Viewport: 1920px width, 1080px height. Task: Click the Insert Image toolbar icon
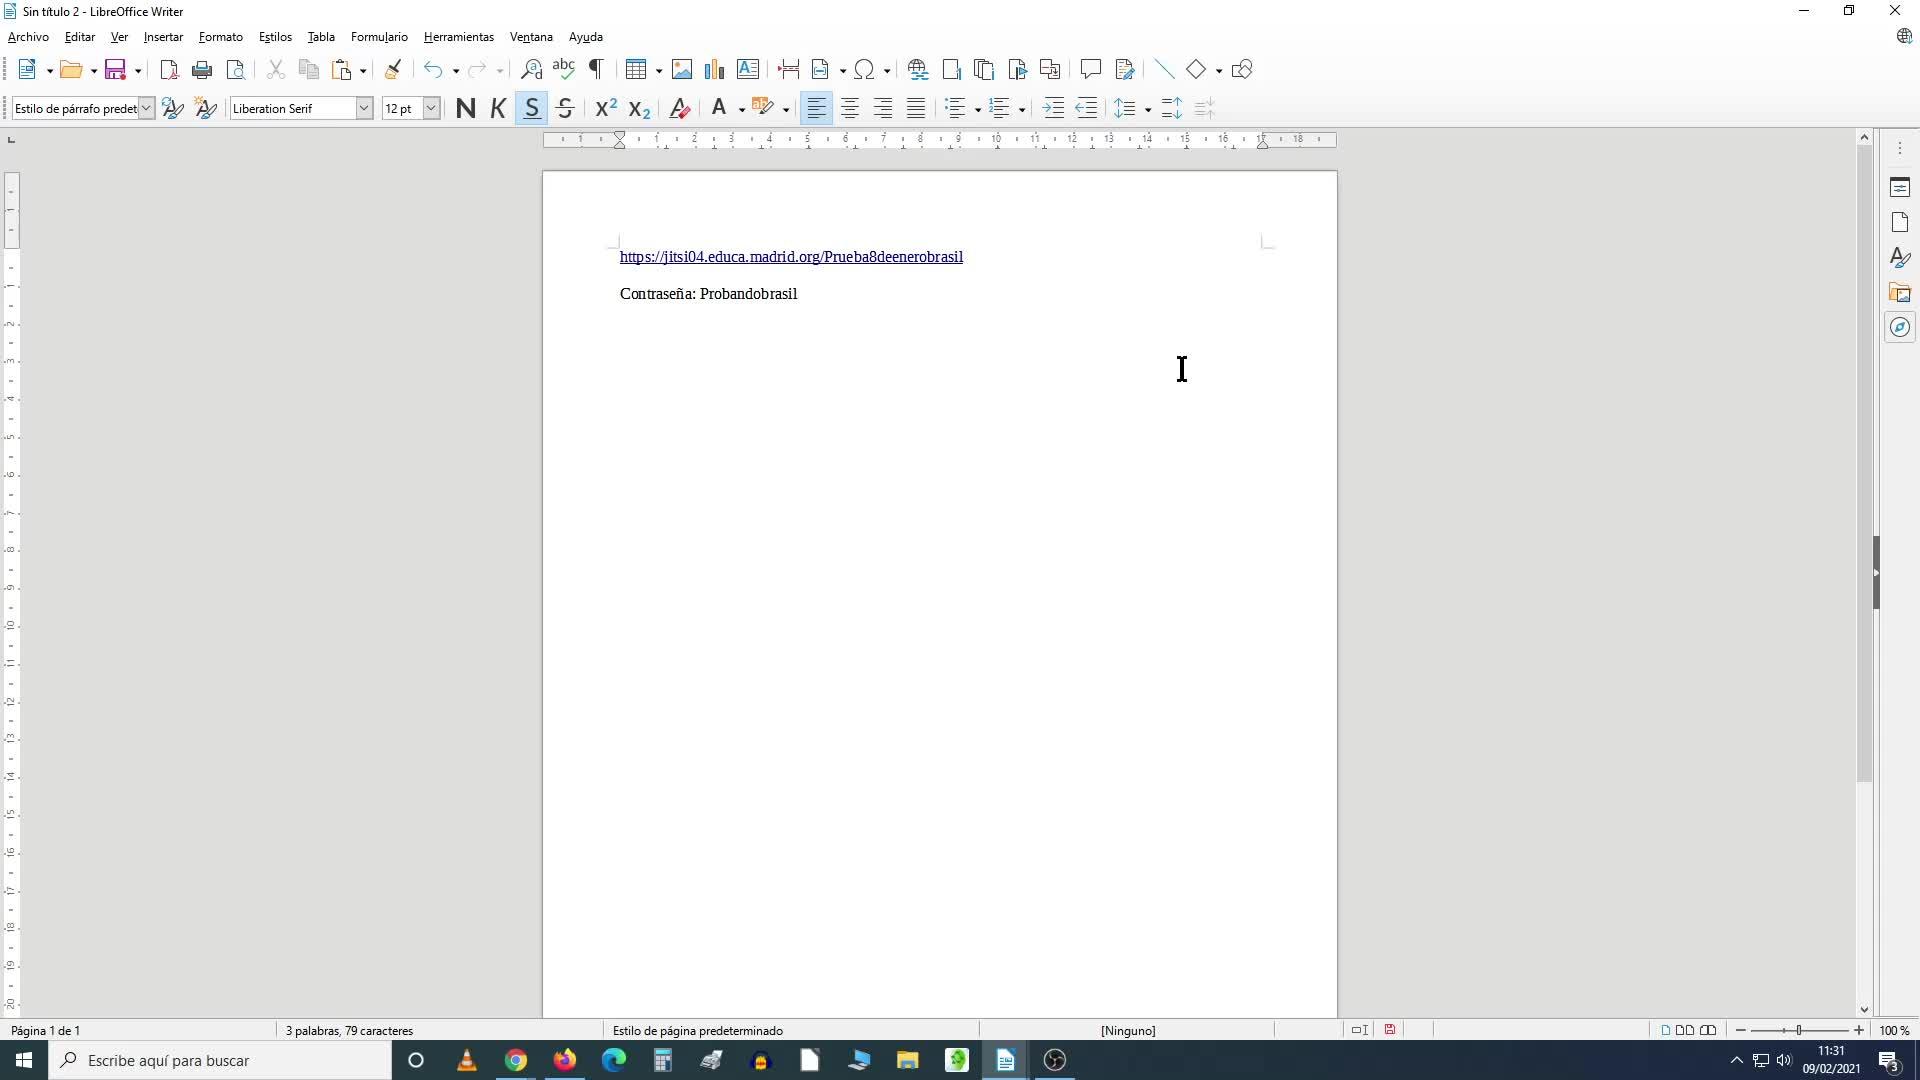[682, 70]
